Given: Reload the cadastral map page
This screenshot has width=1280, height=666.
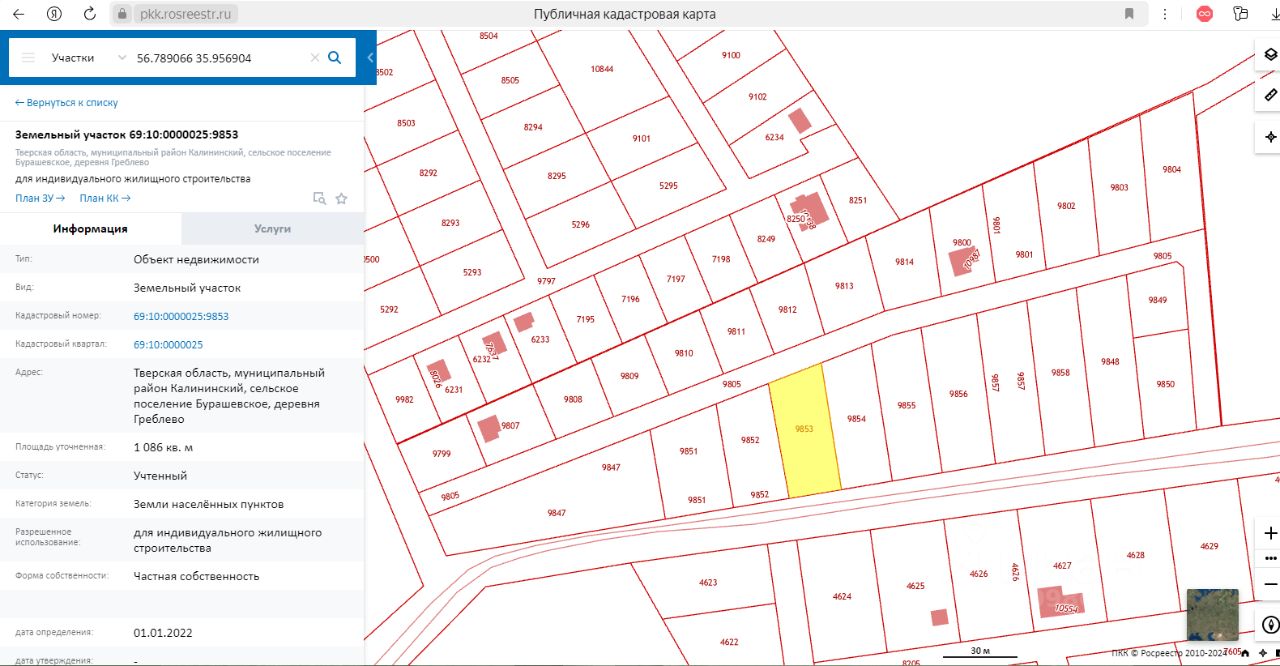Looking at the screenshot, I should [90, 14].
